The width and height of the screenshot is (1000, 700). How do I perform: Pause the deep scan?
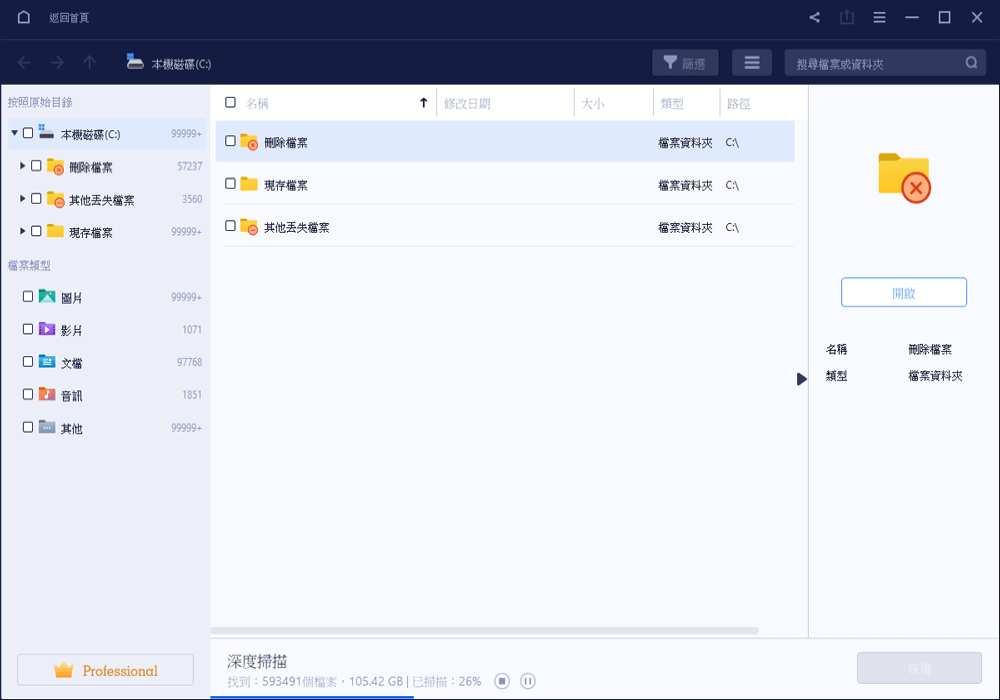pos(527,682)
